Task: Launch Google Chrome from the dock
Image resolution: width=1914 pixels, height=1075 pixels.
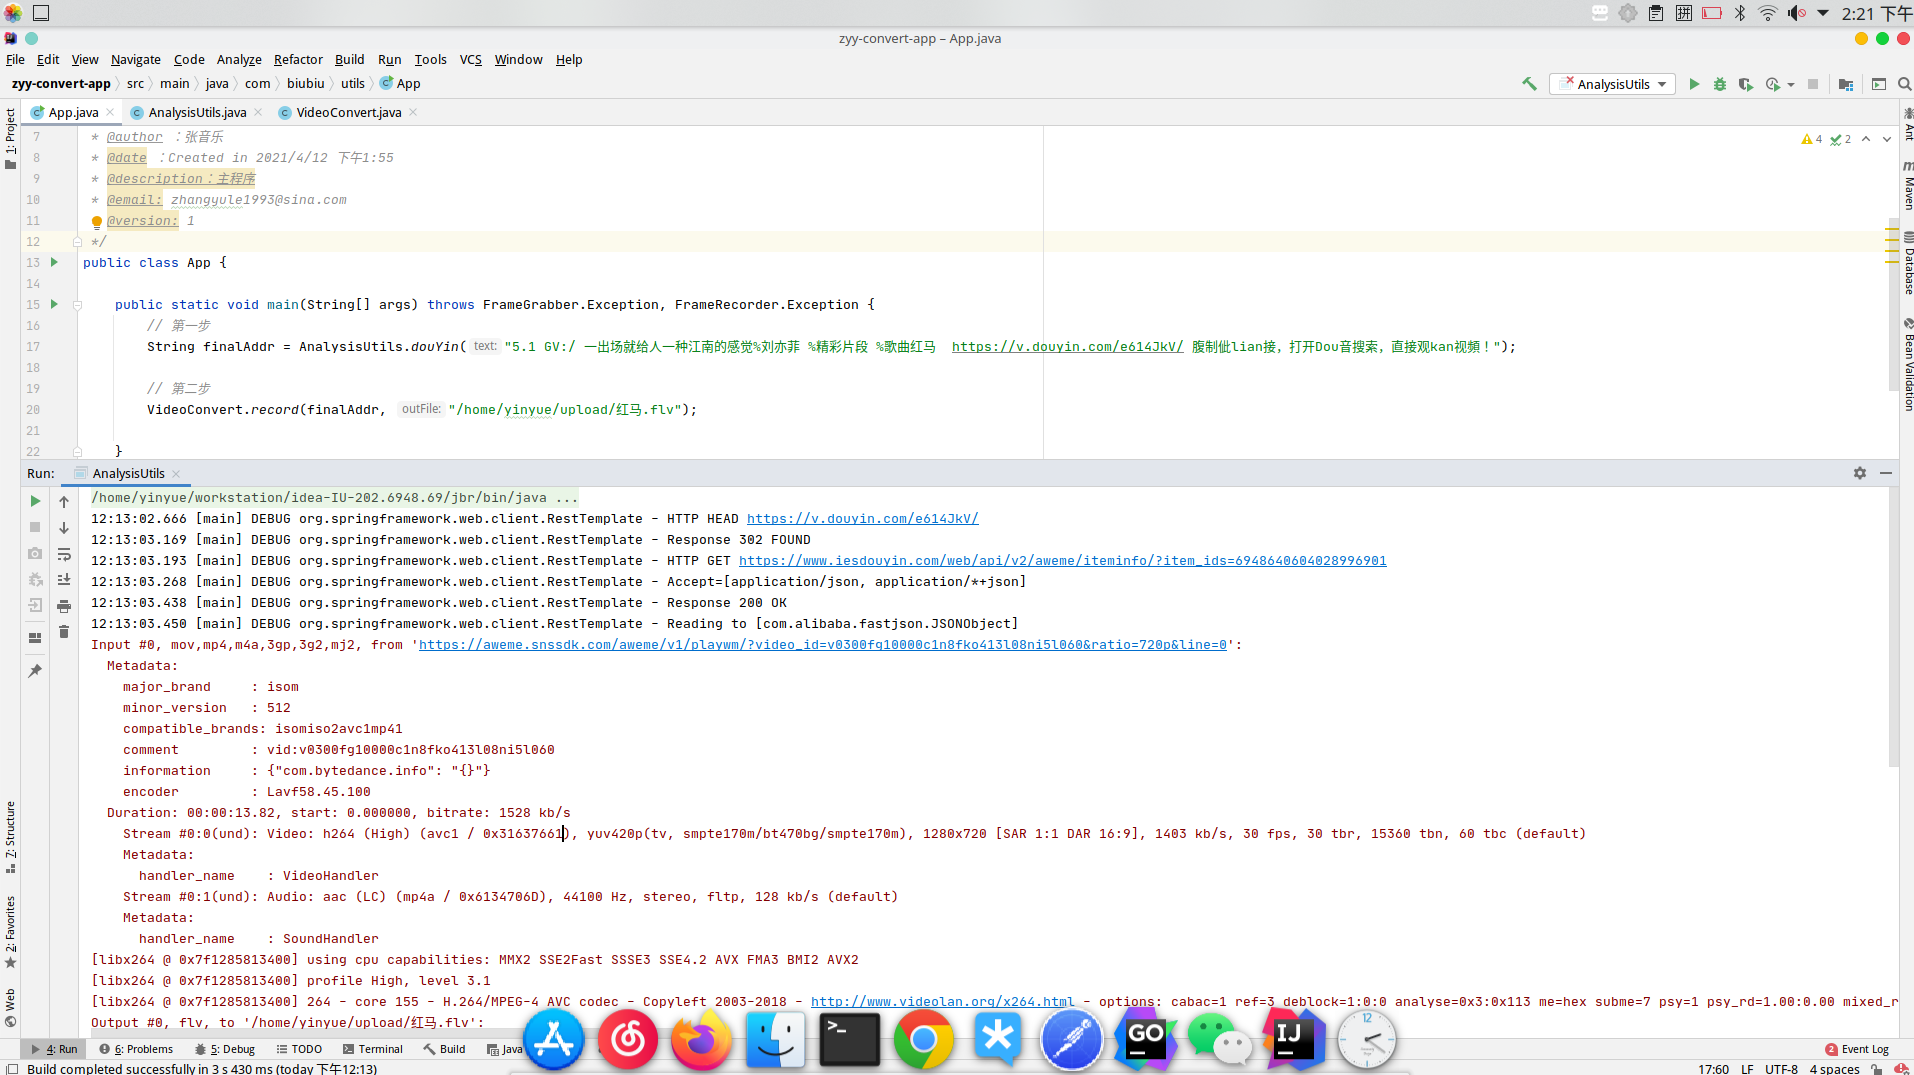Action: [x=923, y=1040]
